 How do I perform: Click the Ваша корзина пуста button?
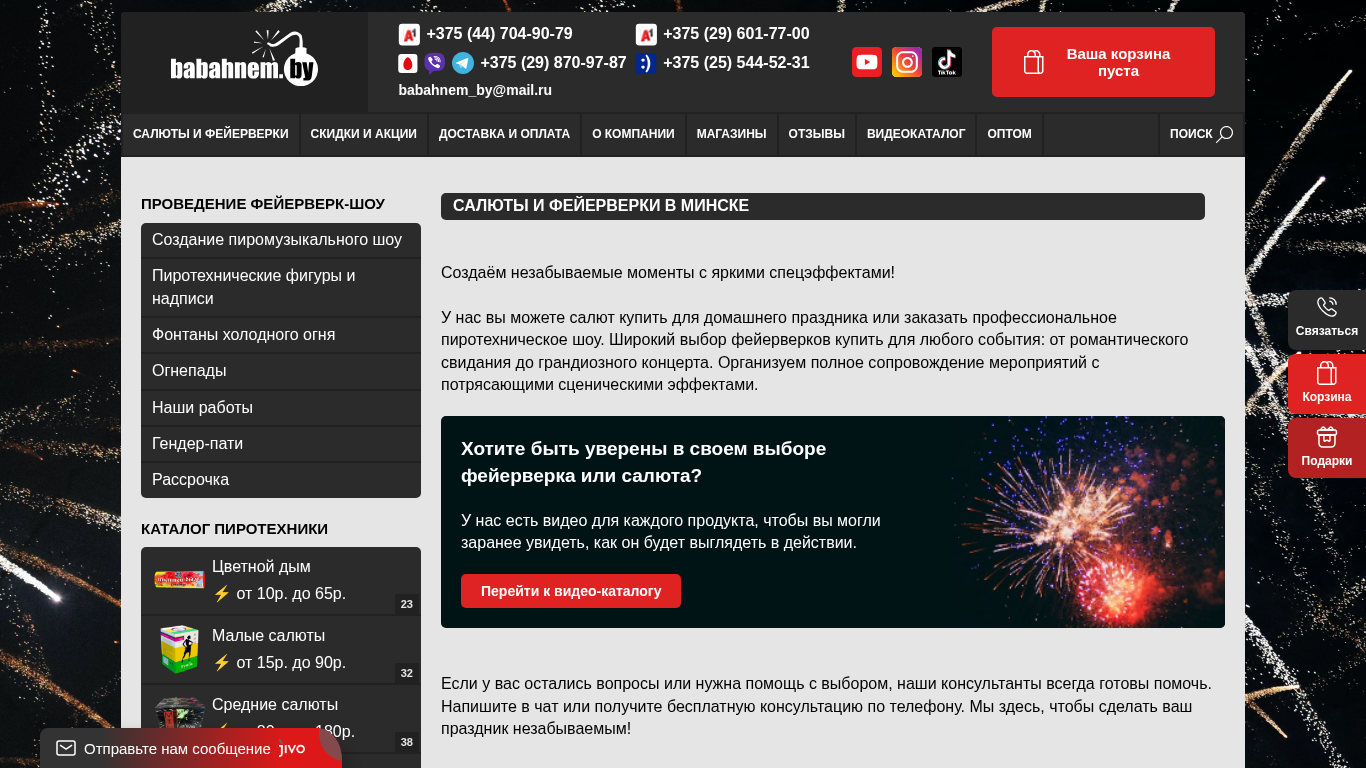coord(1103,62)
